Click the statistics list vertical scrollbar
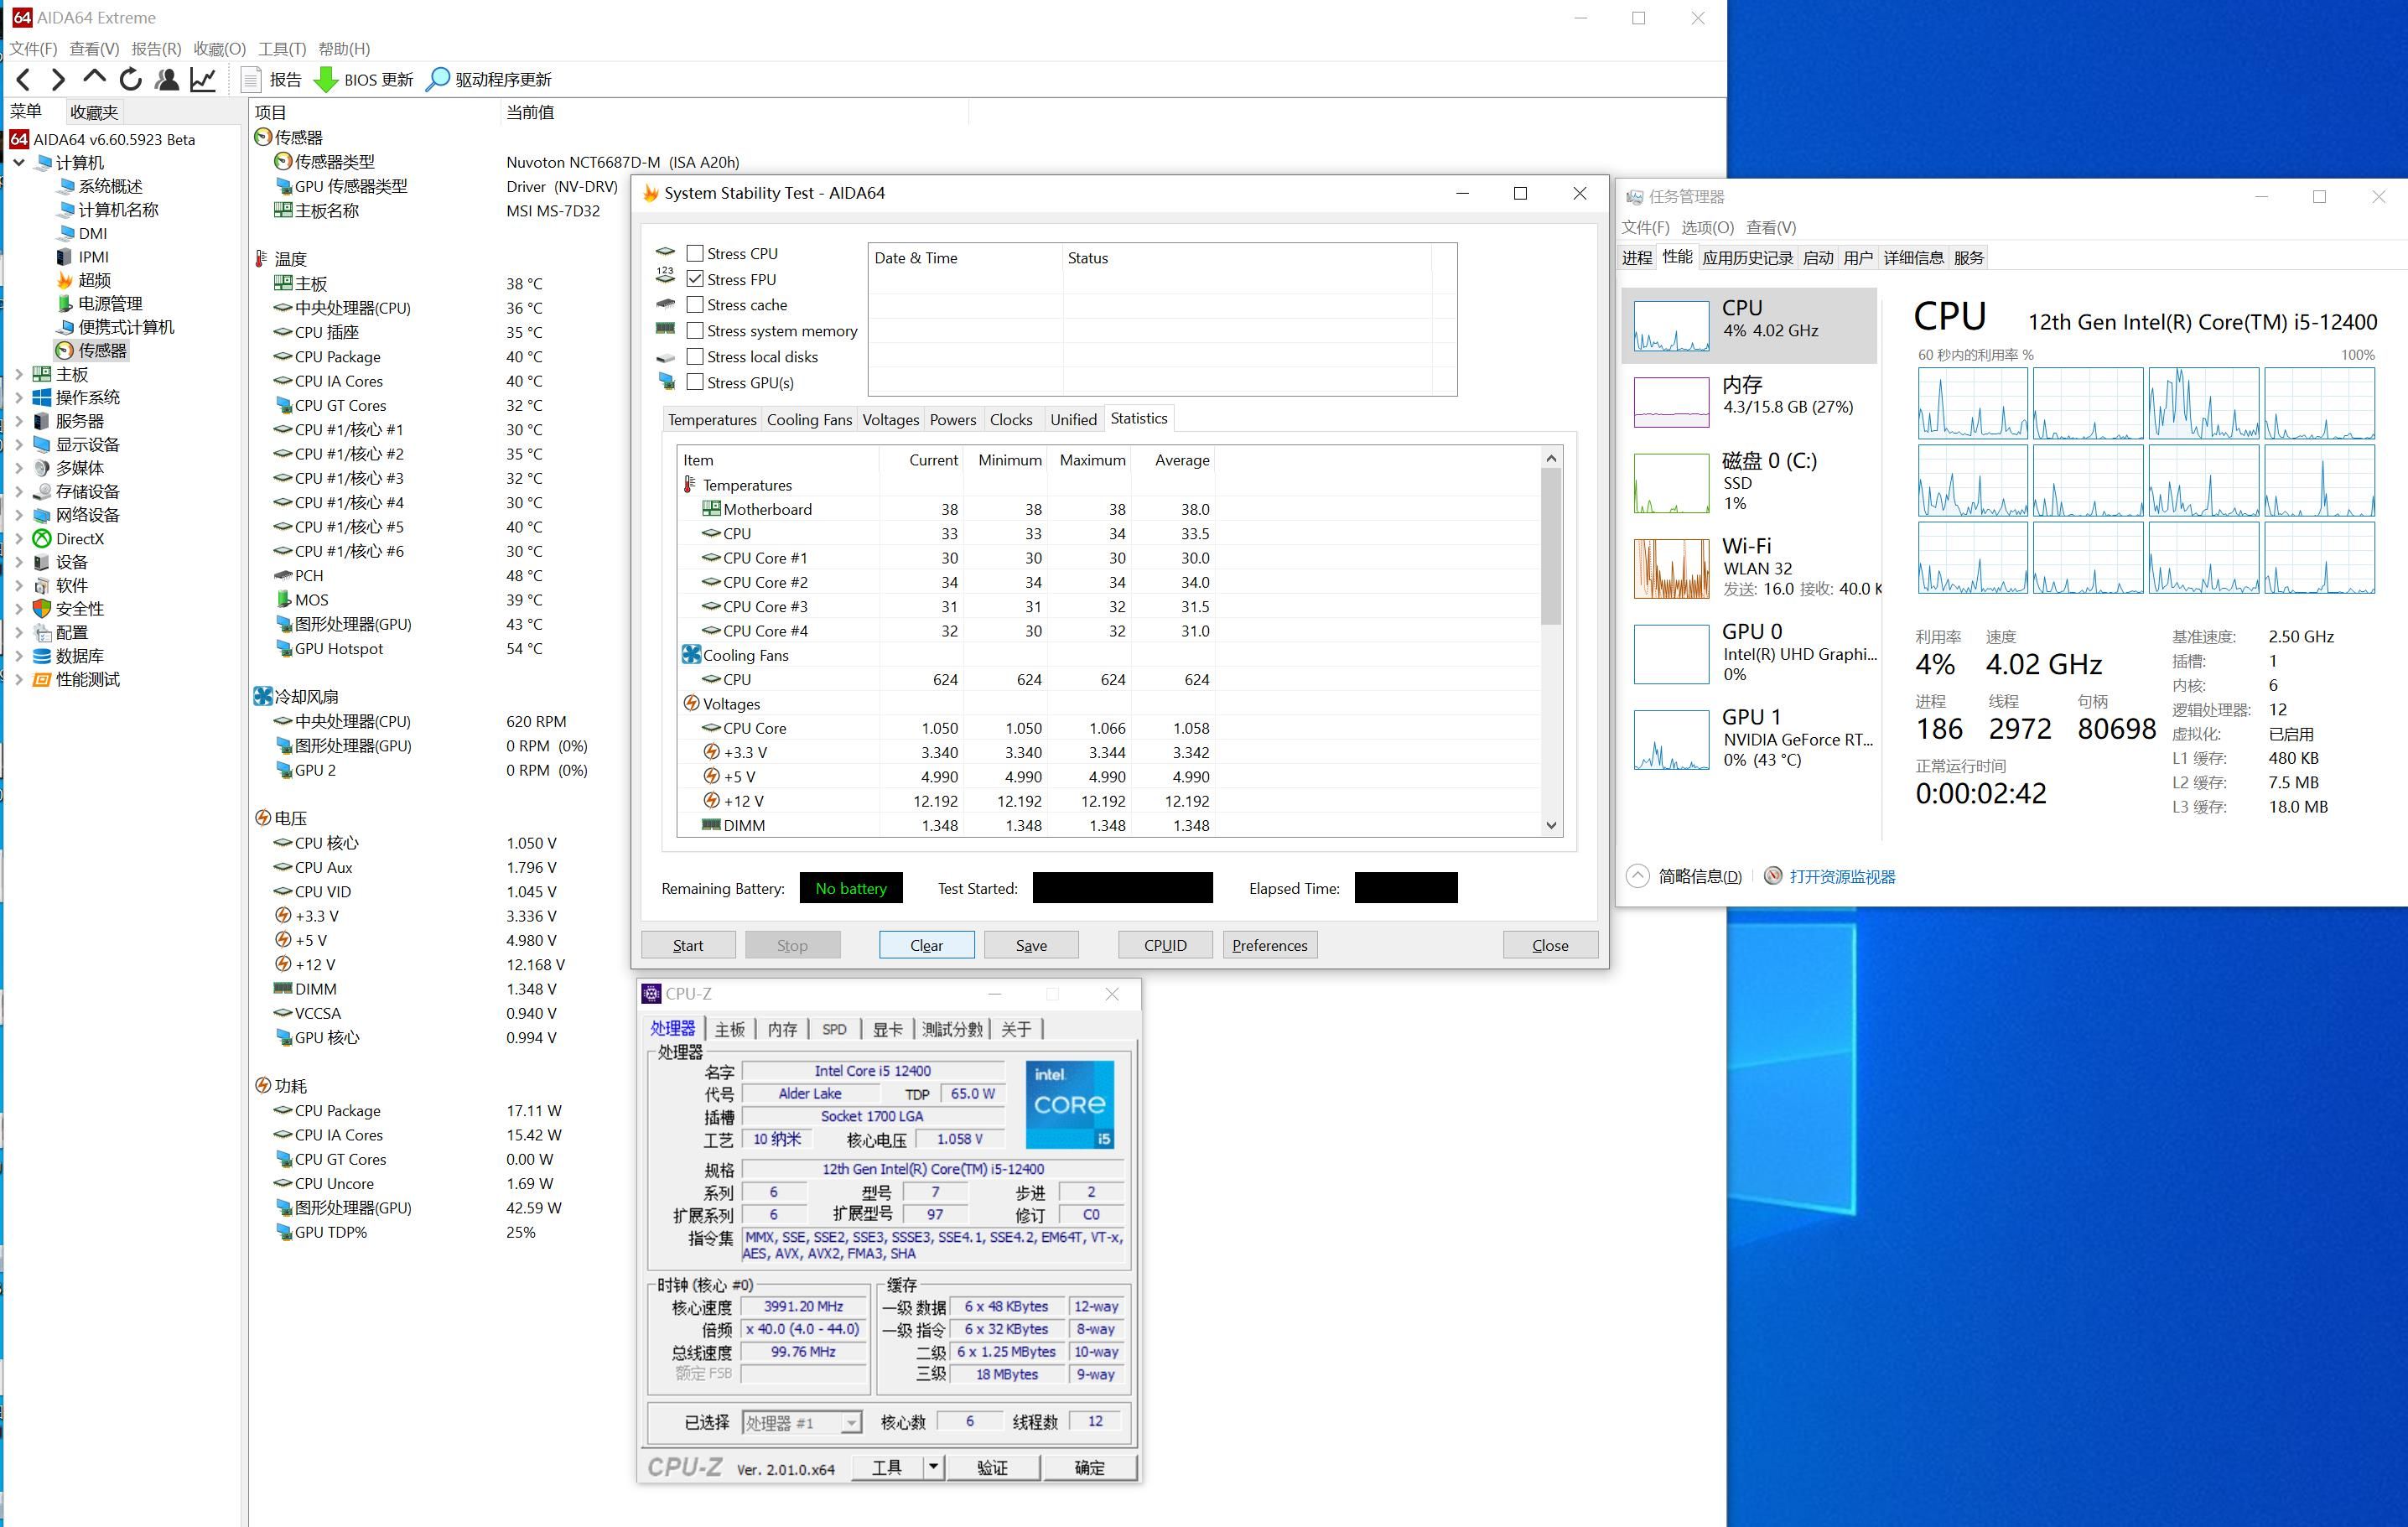The width and height of the screenshot is (2408, 1527). tap(1551, 545)
